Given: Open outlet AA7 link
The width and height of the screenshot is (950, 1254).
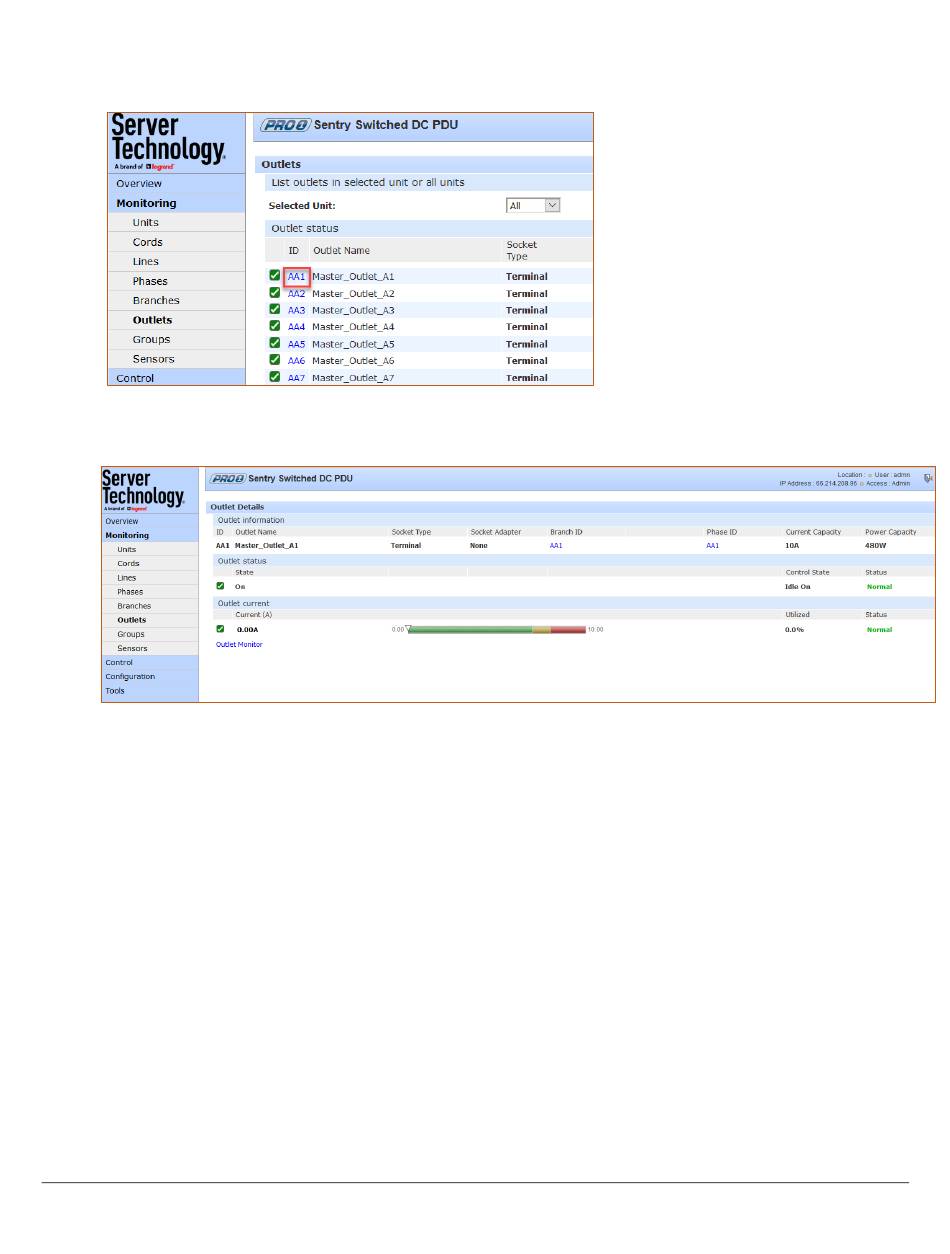Looking at the screenshot, I should (297, 378).
